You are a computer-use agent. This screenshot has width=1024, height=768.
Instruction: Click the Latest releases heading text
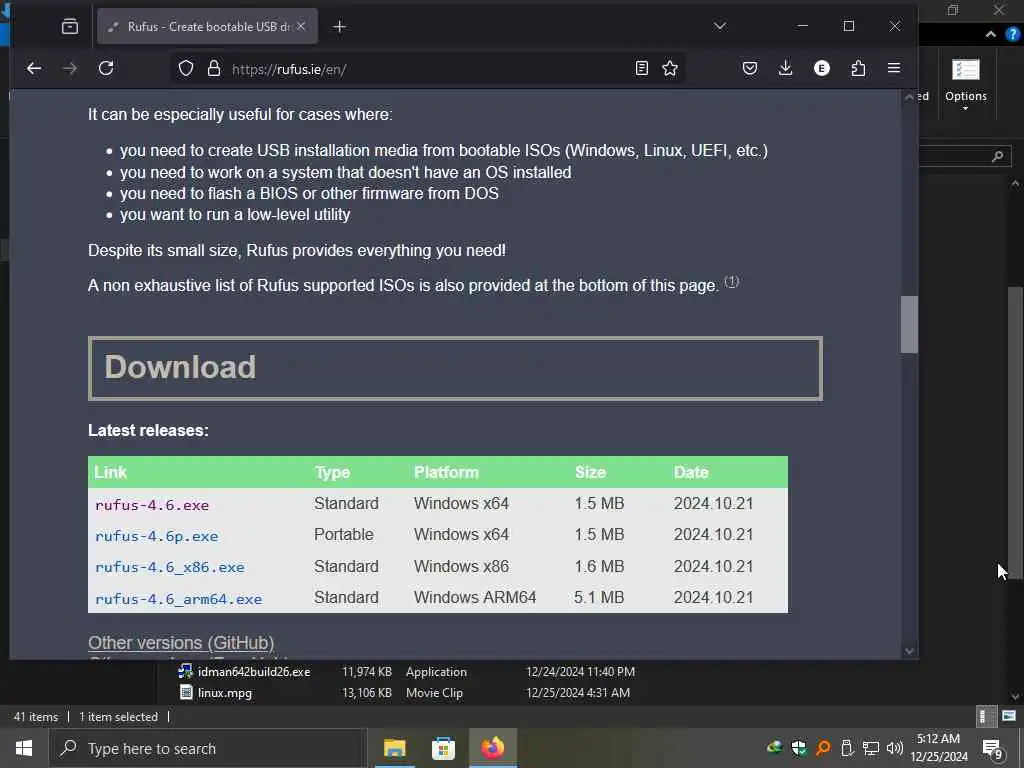point(148,430)
